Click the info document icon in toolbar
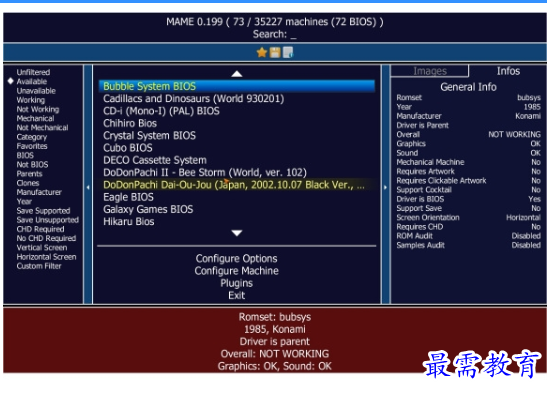This screenshot has width=547, height=397. 288,53
